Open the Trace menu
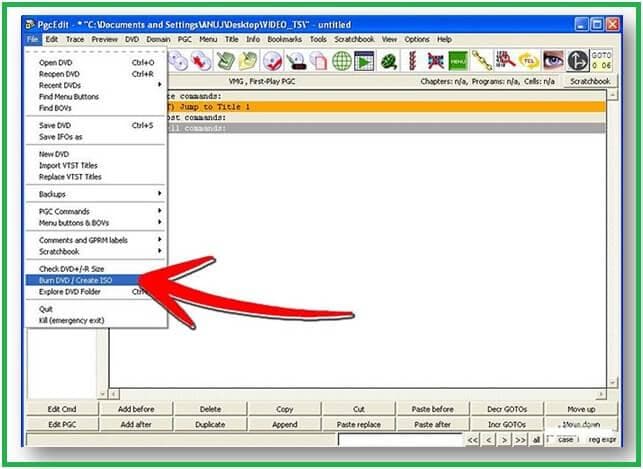This screenshot has width=643, height=469. click(x=75, y=39)
